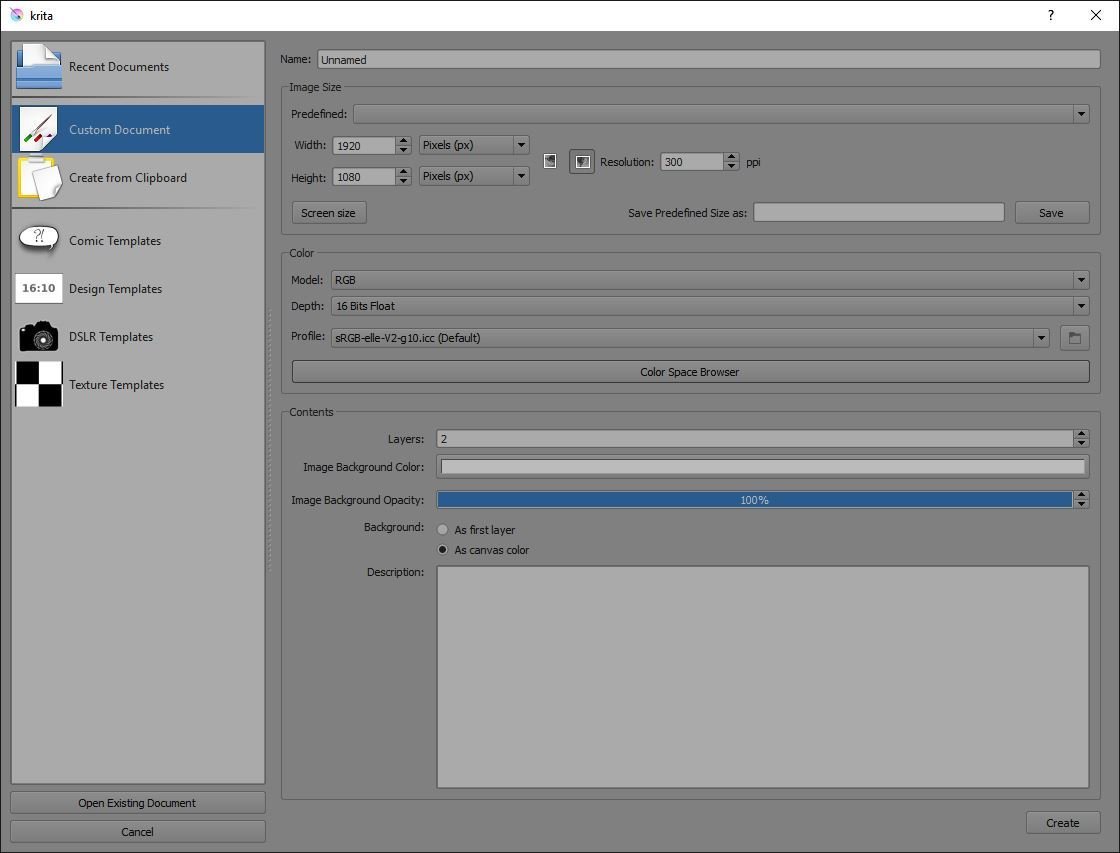Decrease the Layers count
The width and height of the screenshot is (1120, 853).
tap(1081, 443)
